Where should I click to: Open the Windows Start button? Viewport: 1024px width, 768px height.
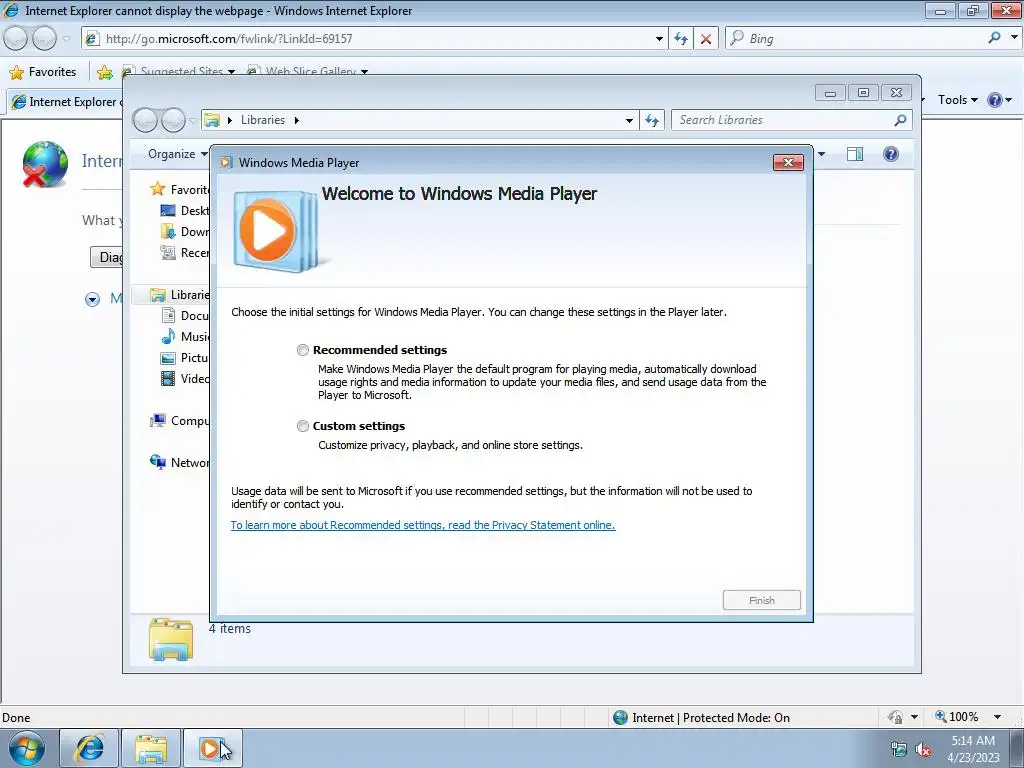(x=26, y=748)
